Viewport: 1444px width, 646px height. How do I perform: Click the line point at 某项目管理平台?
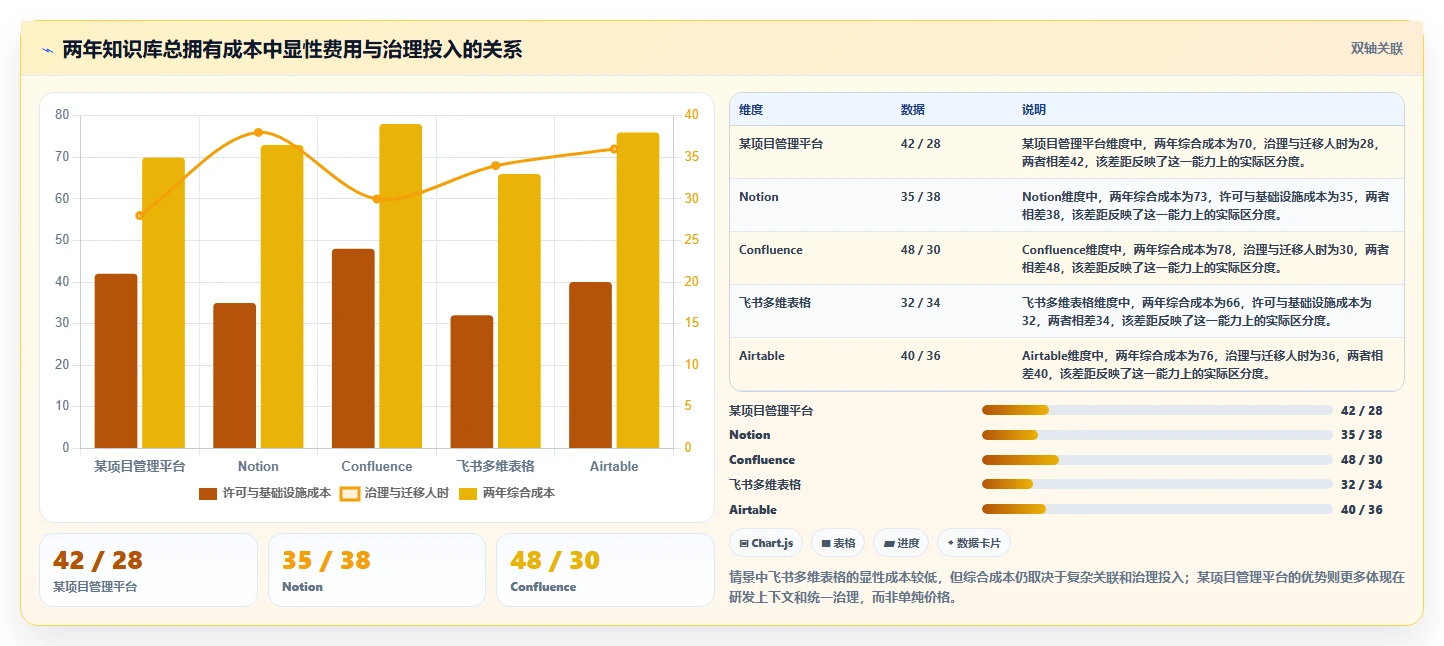click(x=140, y=215)
